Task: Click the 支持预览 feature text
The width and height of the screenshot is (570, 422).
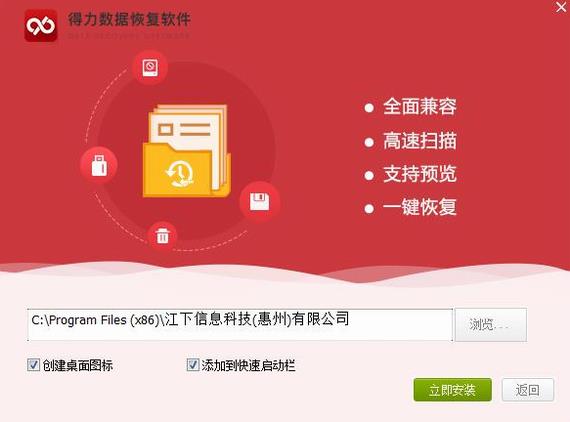Action: (x=420, y=174)
